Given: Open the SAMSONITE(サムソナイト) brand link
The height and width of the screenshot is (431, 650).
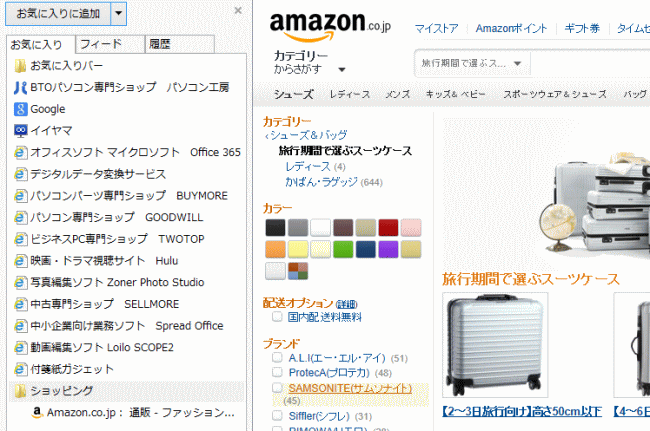Looking at the screenshot, I should pos(350,388).
